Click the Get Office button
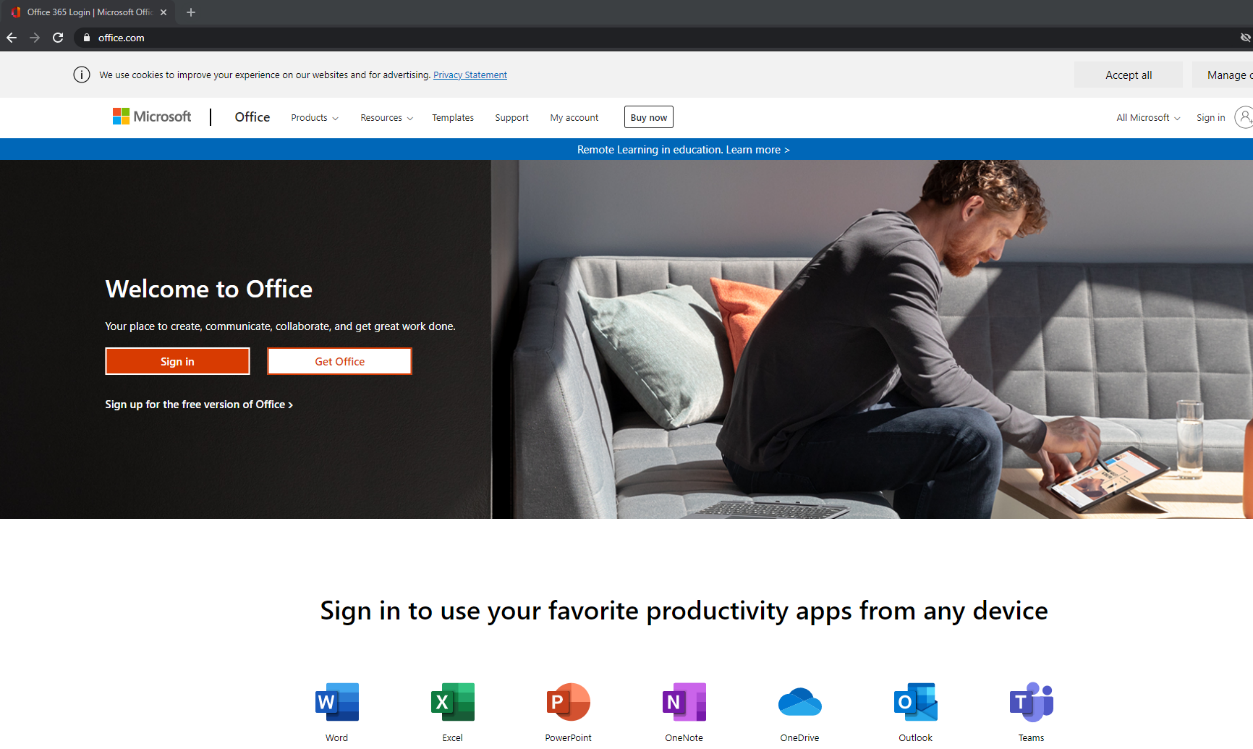The image size is (1253, 749). point(339,361)
